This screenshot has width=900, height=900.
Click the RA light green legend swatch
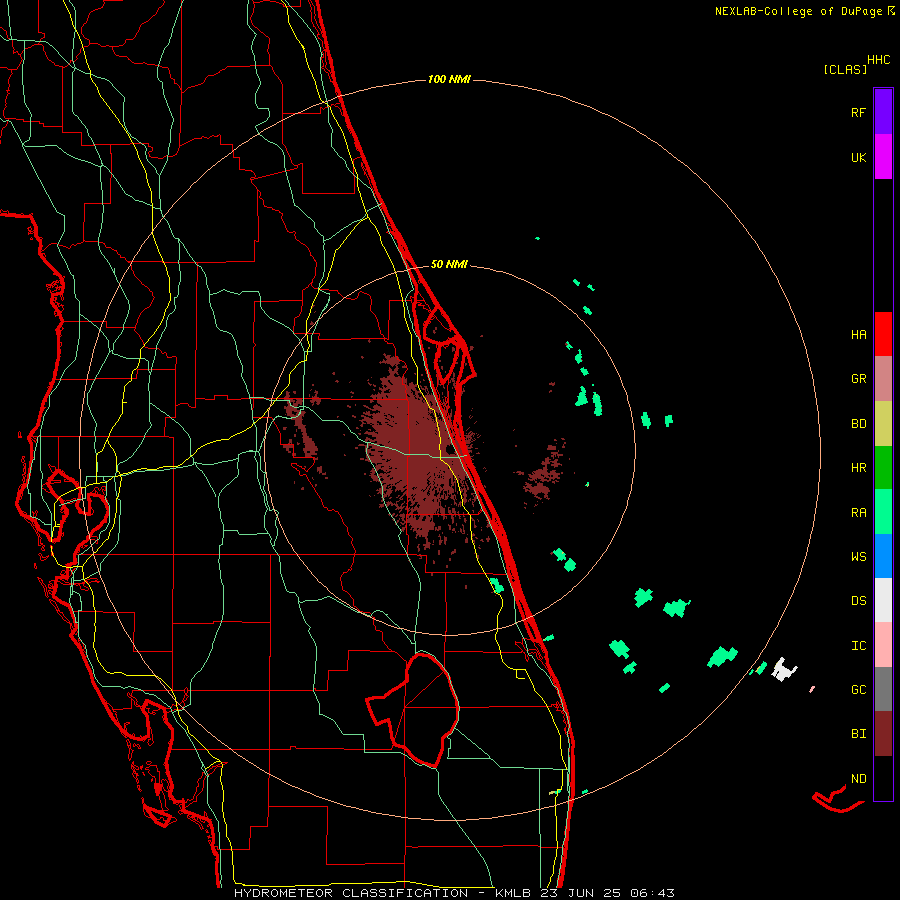(883, 512)
